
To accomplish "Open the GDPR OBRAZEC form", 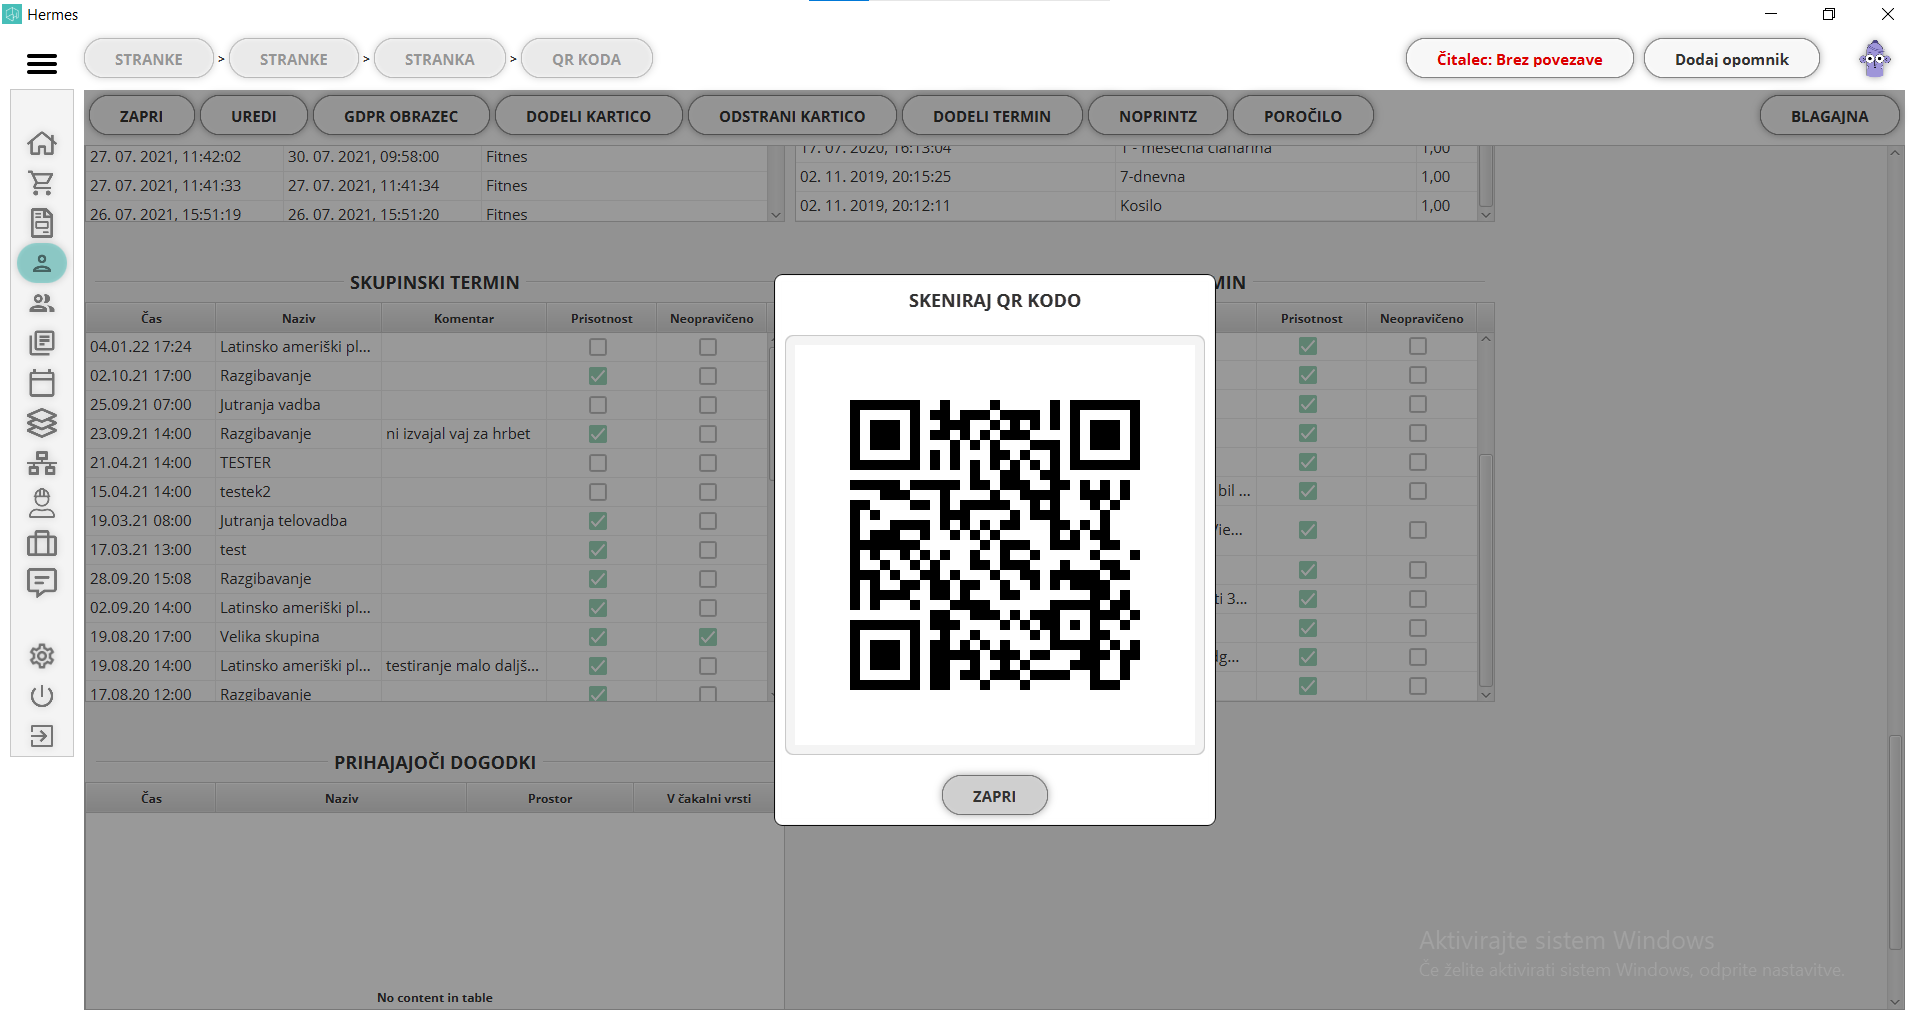I will click(x=401, y=116).
